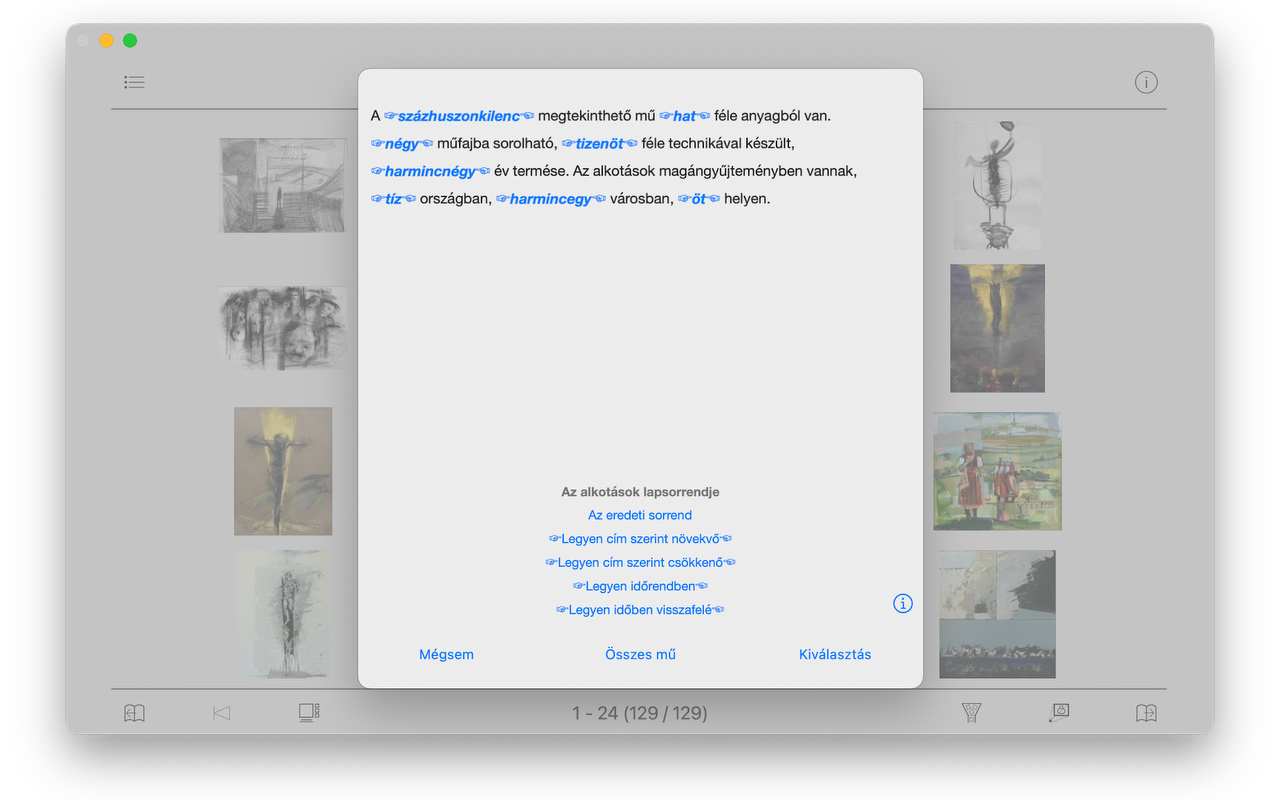Viewport: 1280px width, 800px height.
Task: Click the 'öt' places link
Action: tap(699, 199)
